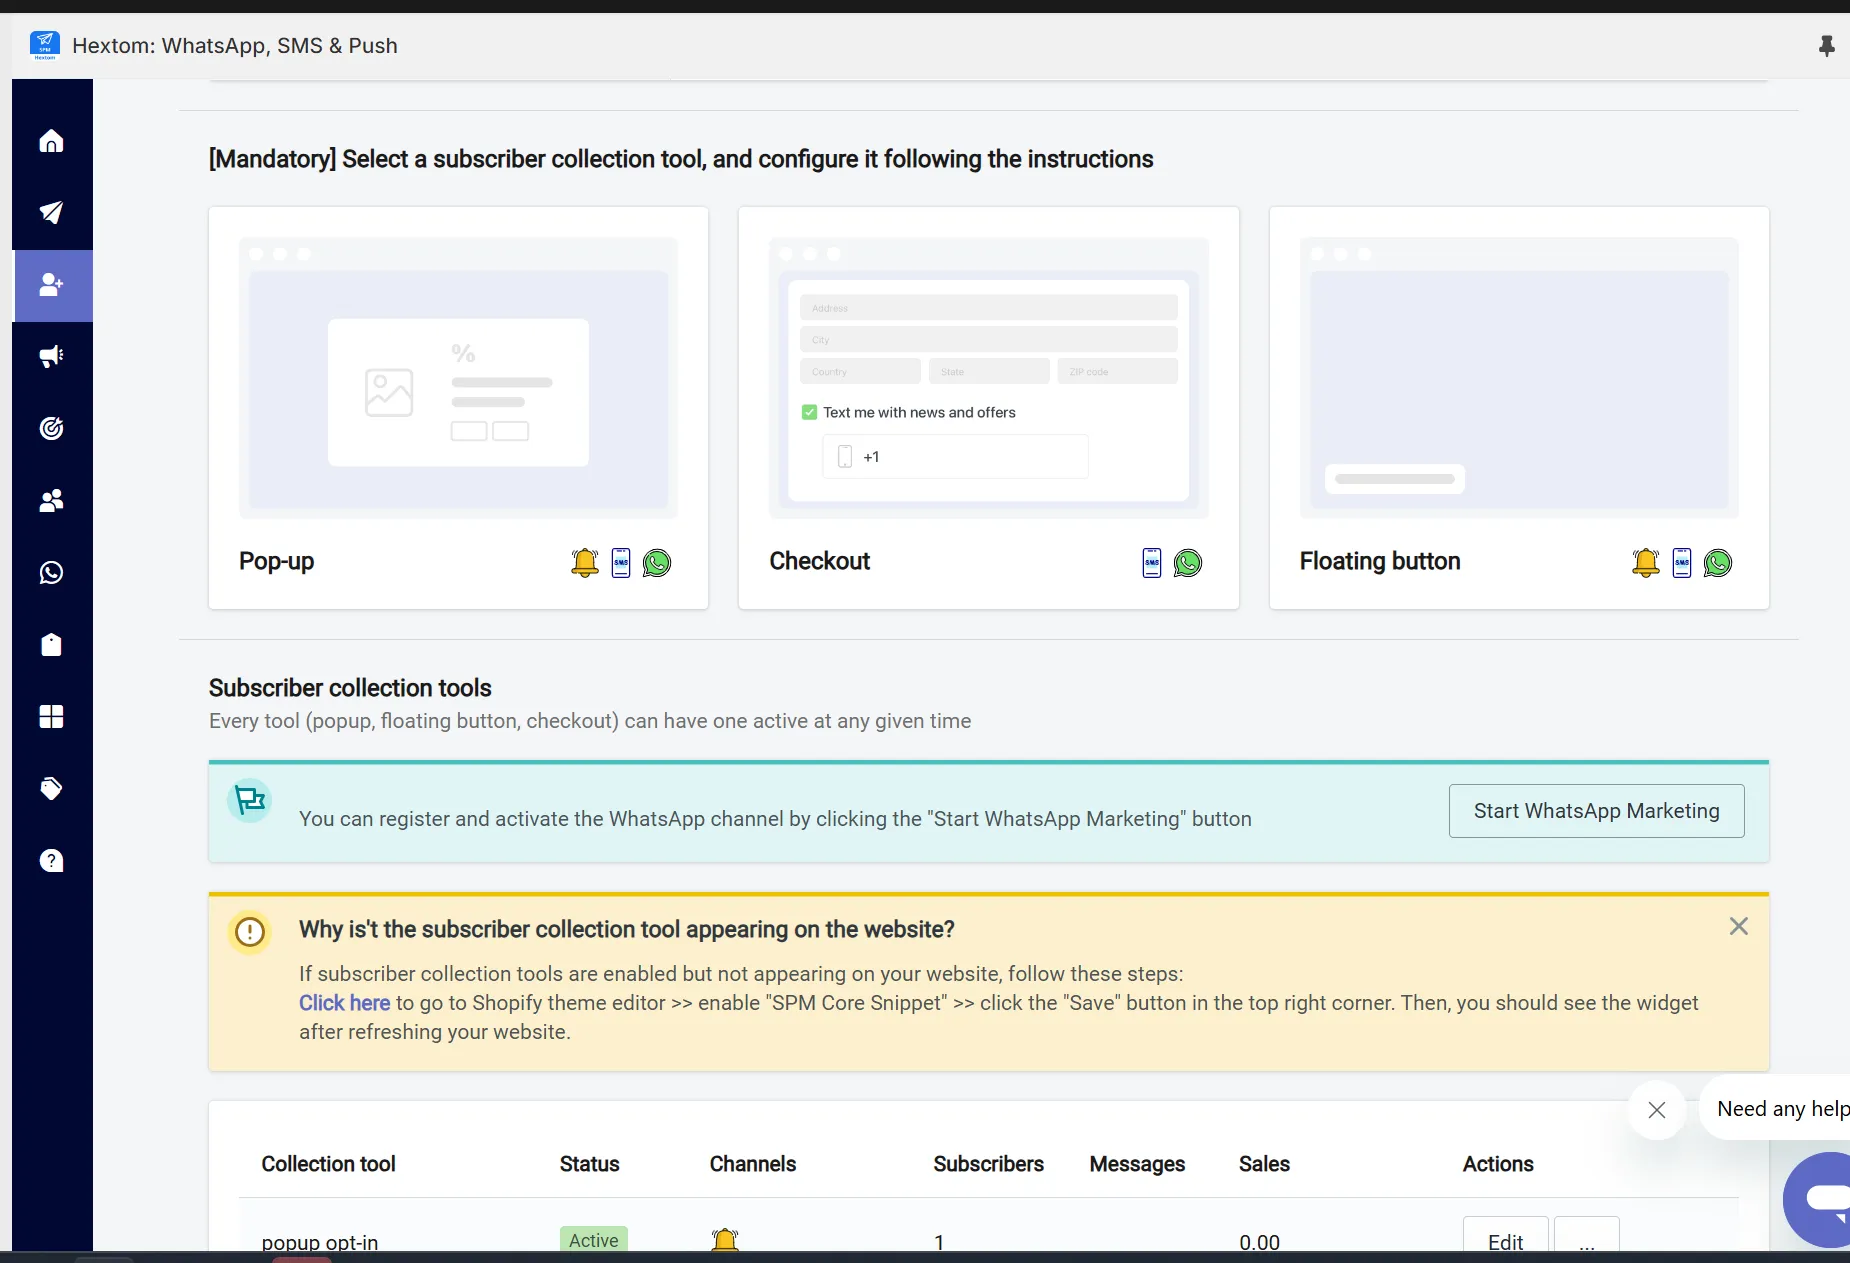
Task: Click the WhatsApp icon on Checkout card
Action: coord(1188,563)
